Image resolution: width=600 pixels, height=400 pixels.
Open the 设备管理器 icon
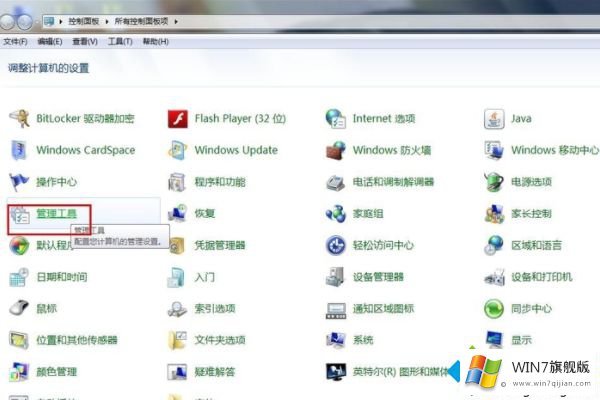tap(336, 277)
